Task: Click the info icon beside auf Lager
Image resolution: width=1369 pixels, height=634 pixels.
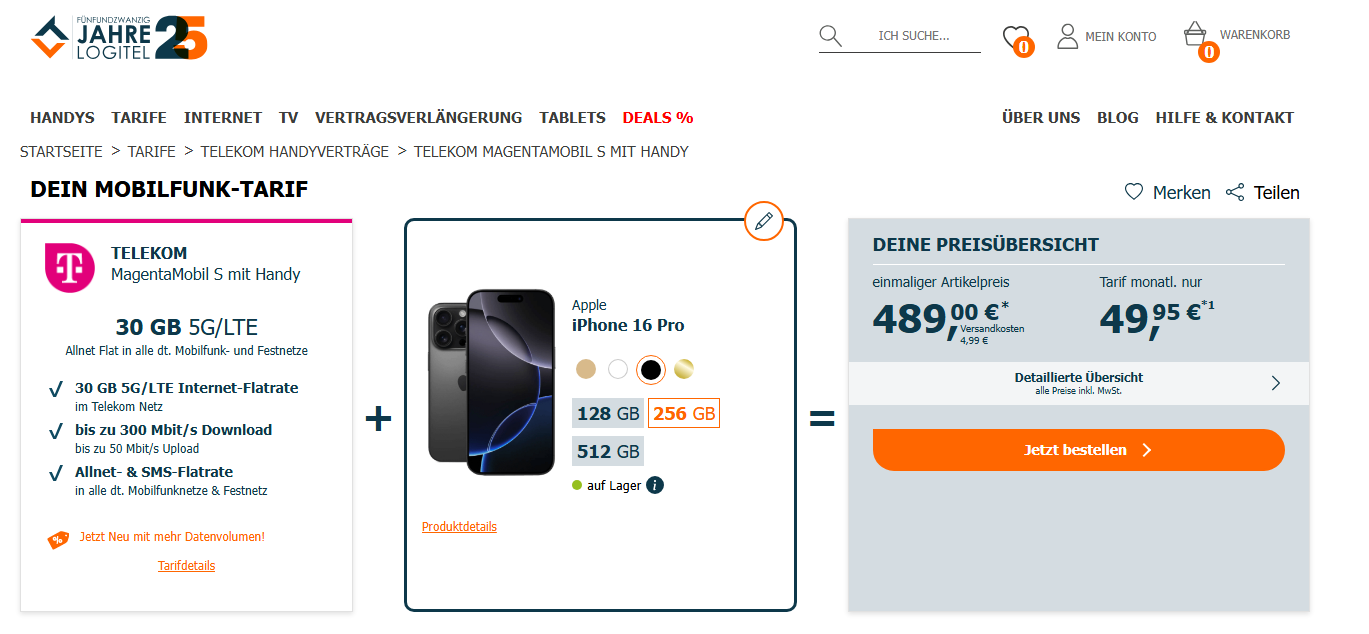Action: 655,485
